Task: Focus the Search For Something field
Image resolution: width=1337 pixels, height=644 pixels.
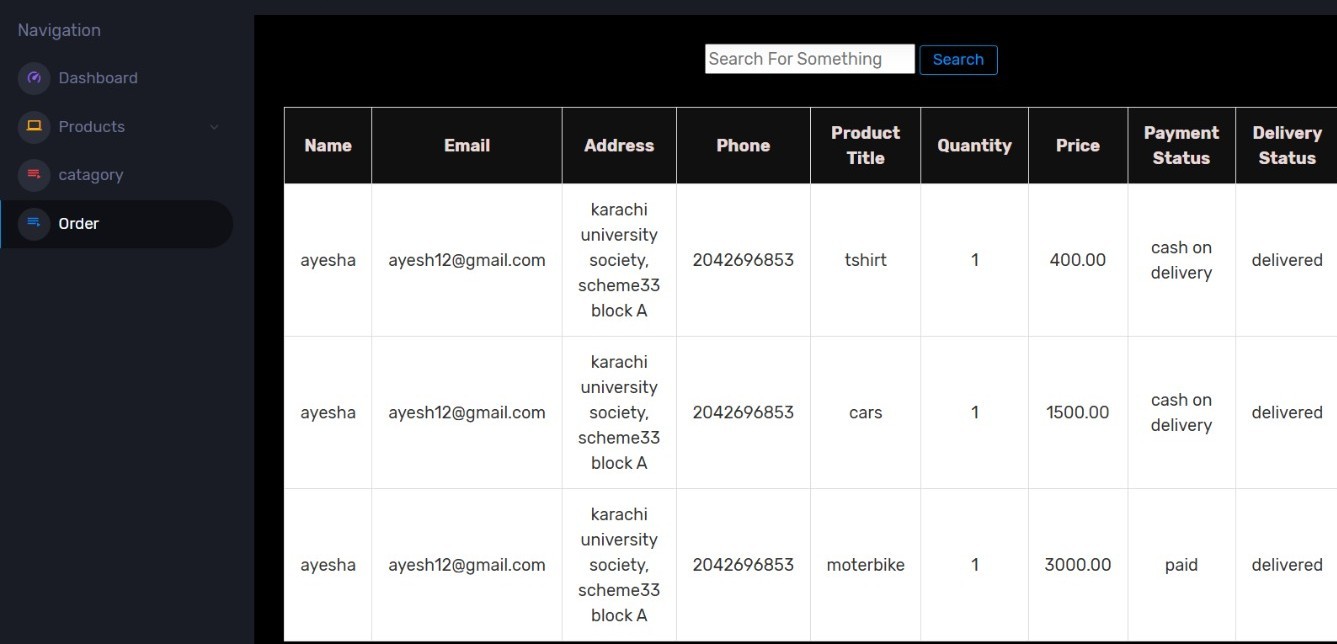Action: click(x=810, y=59)
